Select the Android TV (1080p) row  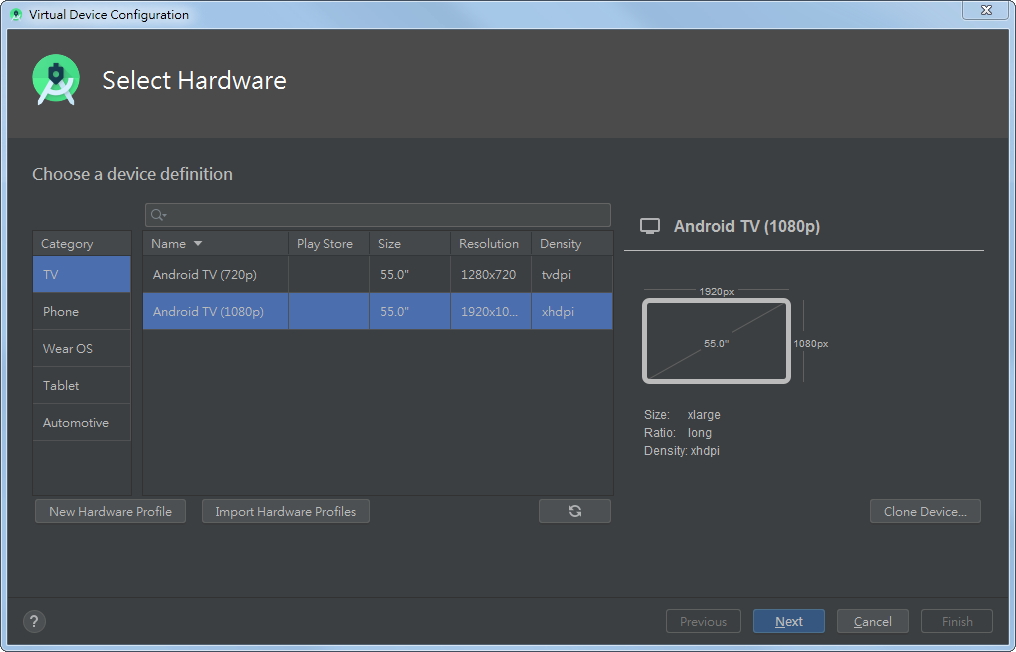pos(378,312)
